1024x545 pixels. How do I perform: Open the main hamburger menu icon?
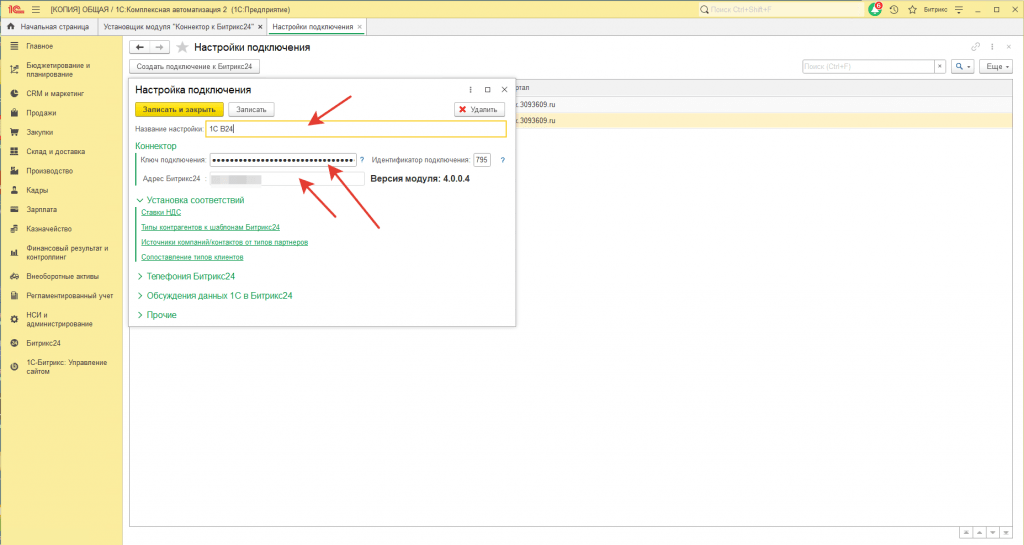(36, 9)
